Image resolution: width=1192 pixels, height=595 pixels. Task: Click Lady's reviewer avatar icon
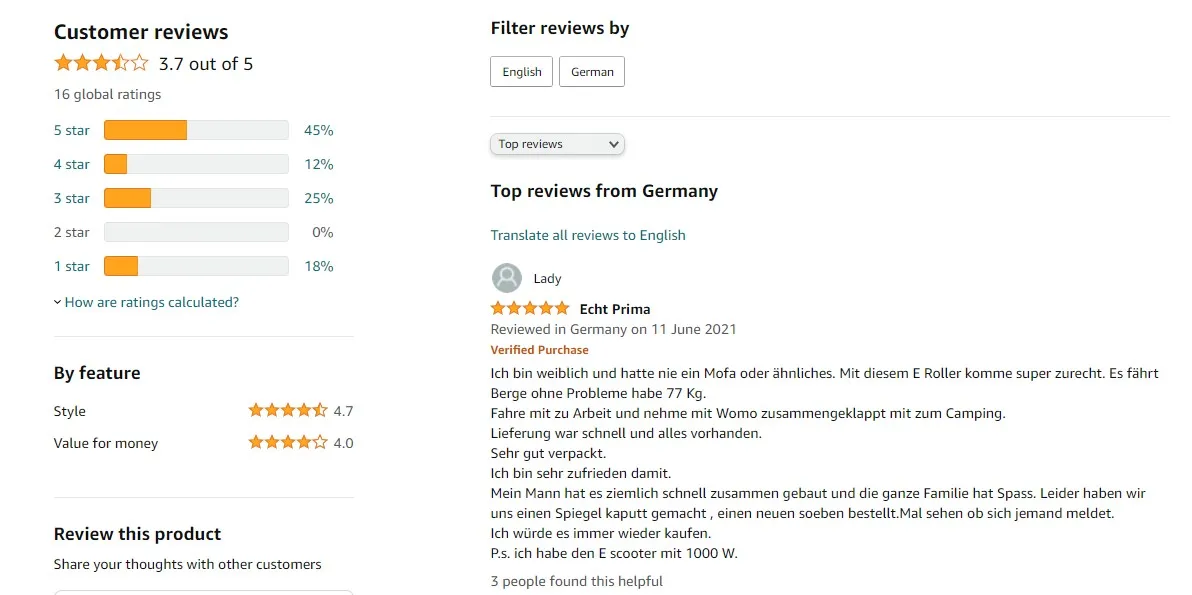pos(507,278)
